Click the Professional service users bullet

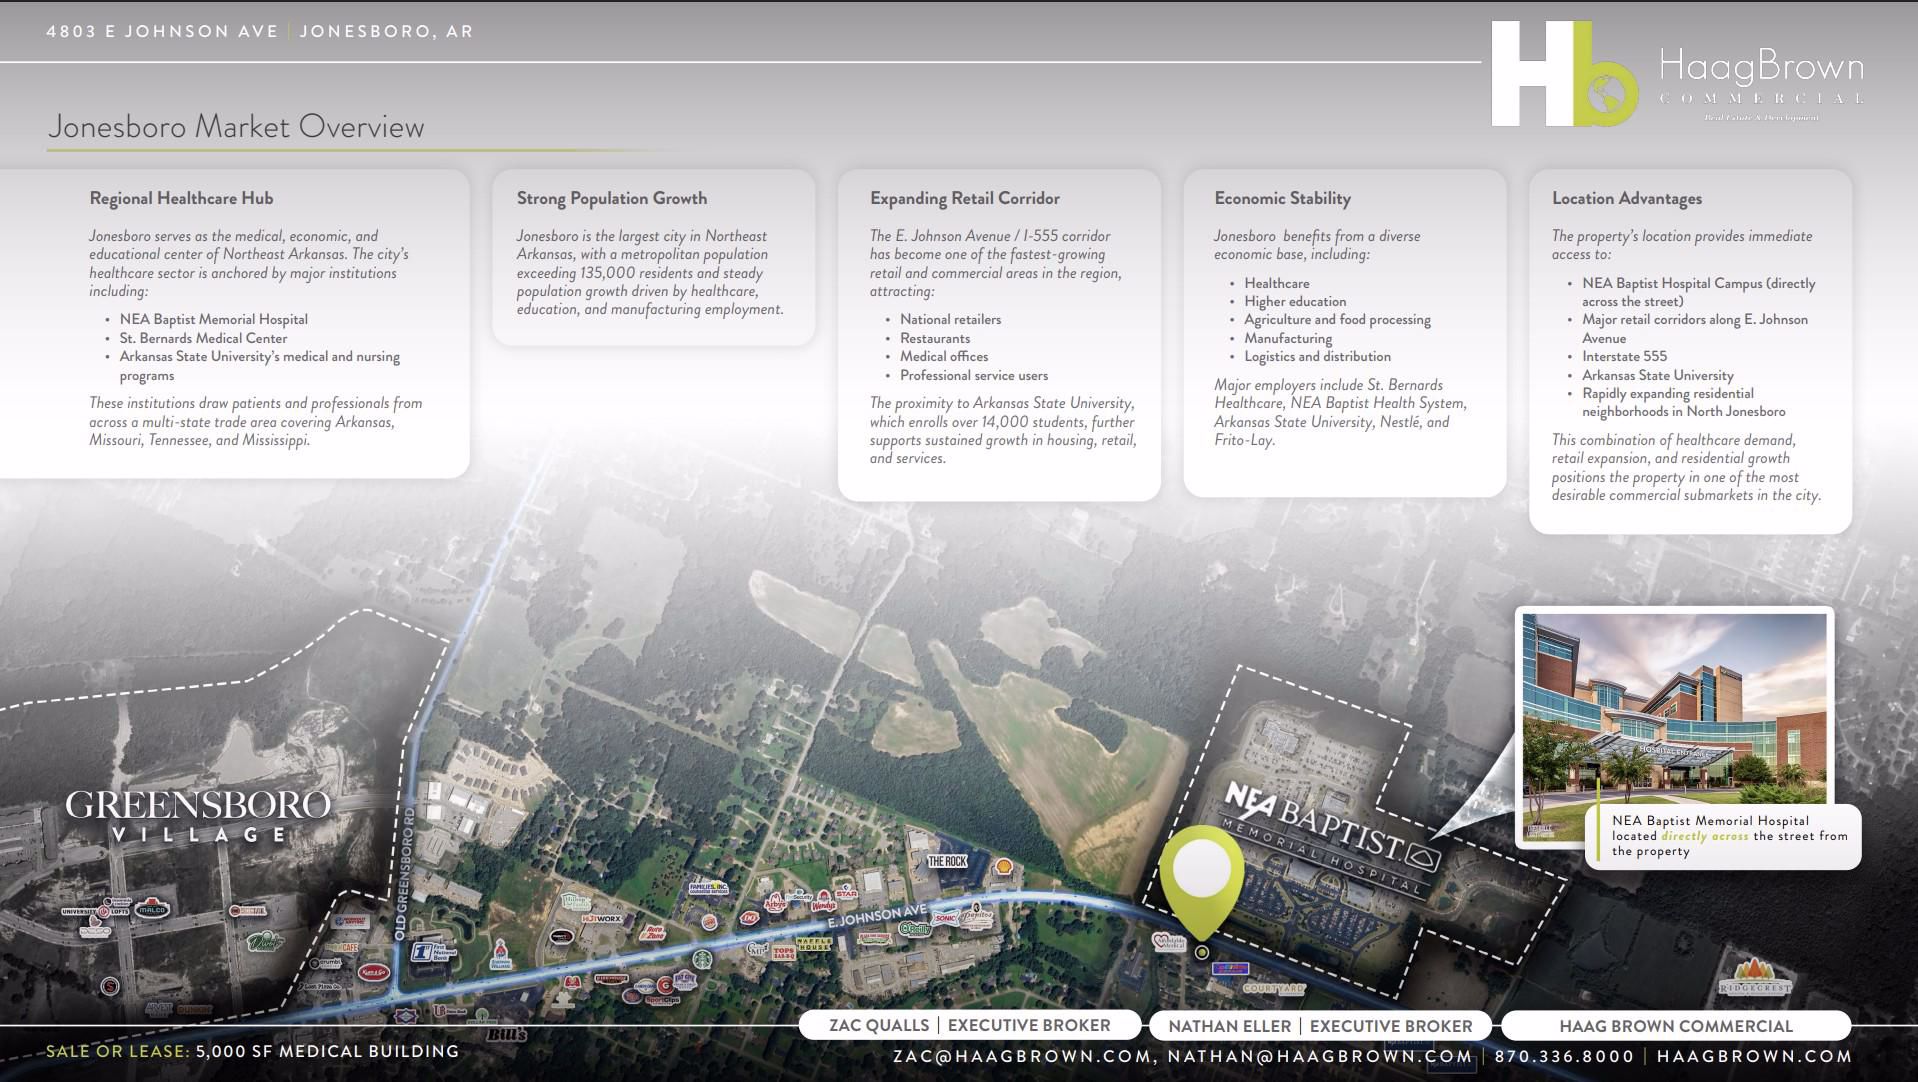pos(974,375)
